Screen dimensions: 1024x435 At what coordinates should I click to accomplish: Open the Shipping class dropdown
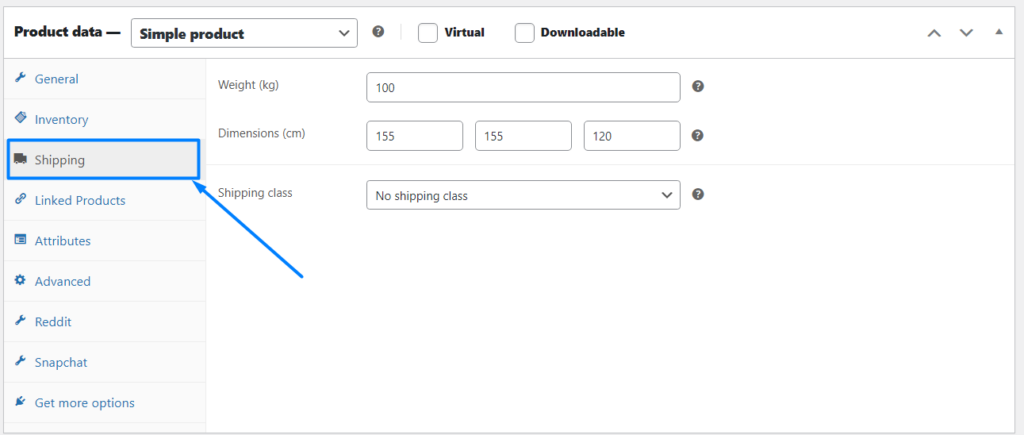(523, 195)
